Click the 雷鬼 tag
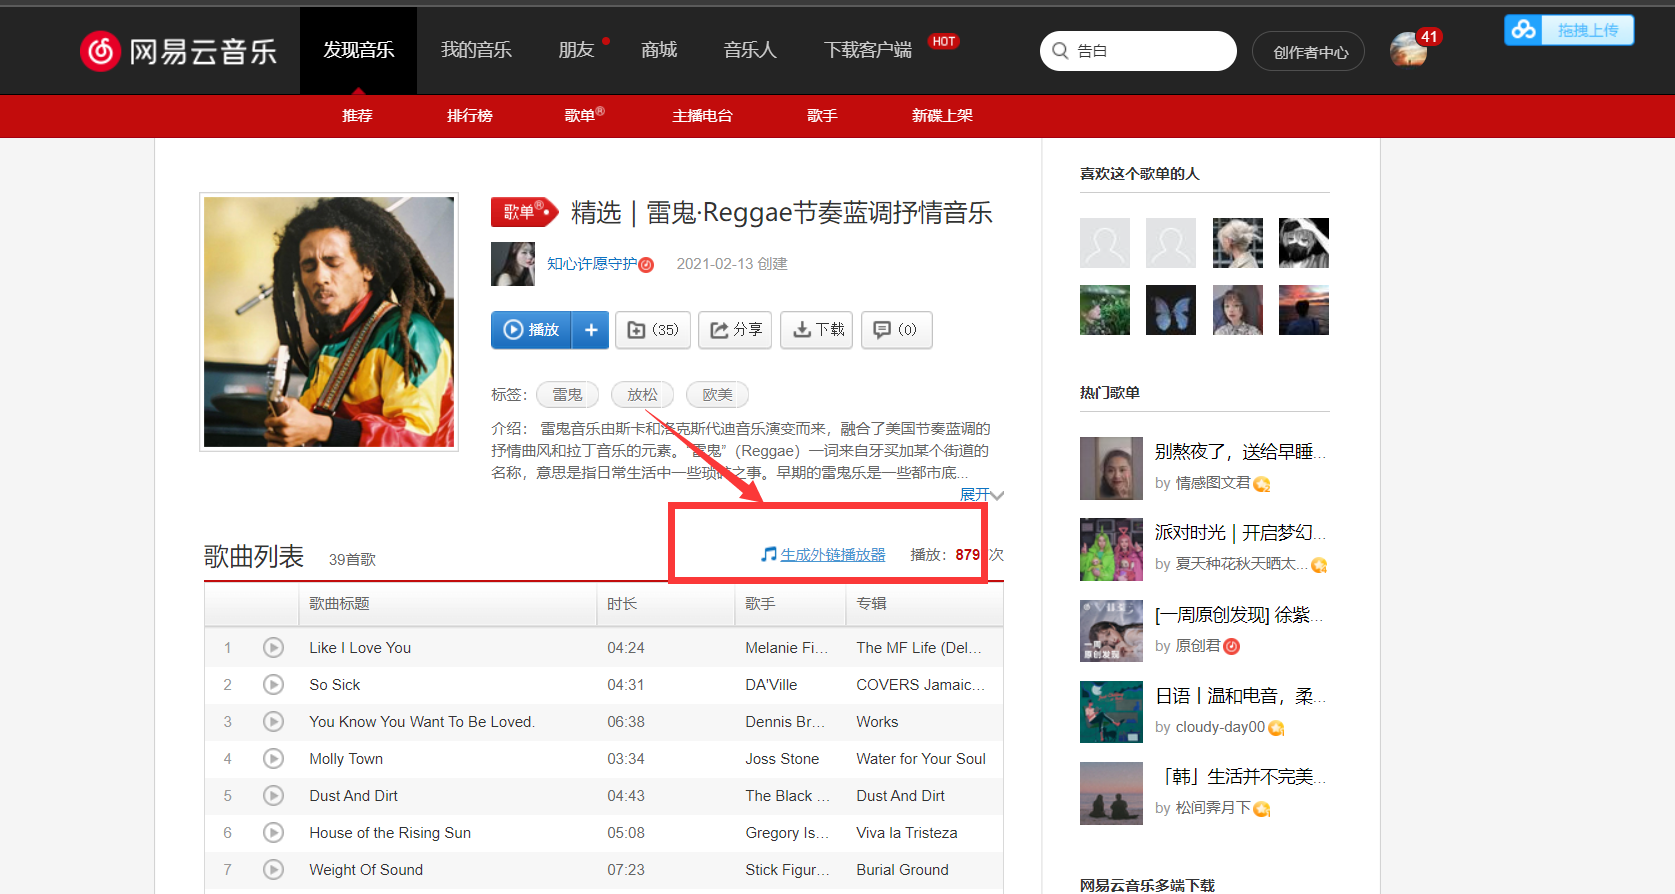 [567, 395]
